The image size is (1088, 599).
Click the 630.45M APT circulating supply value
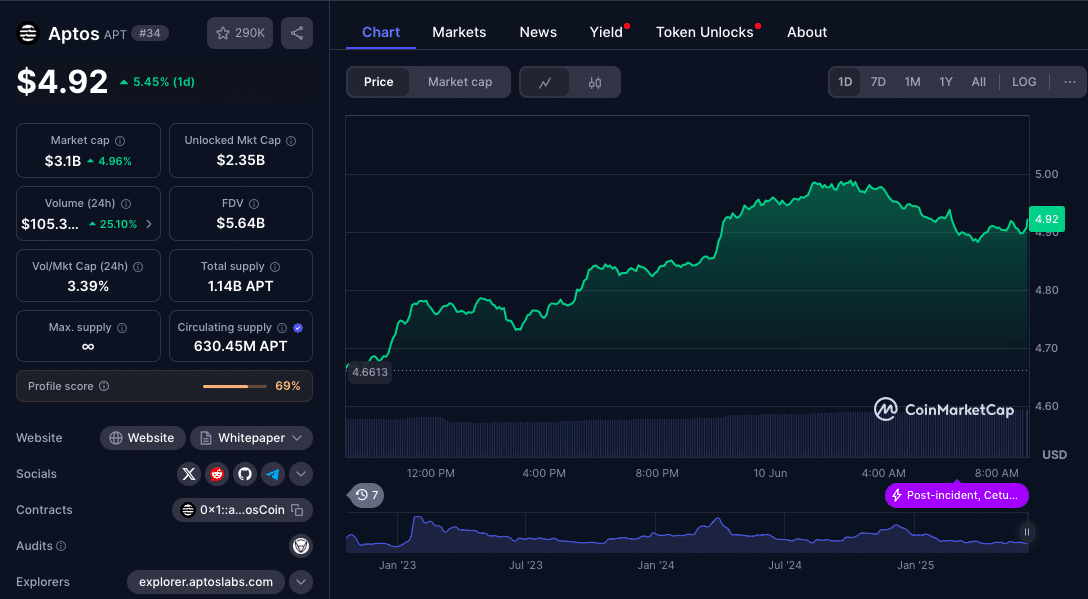(241, 346)
